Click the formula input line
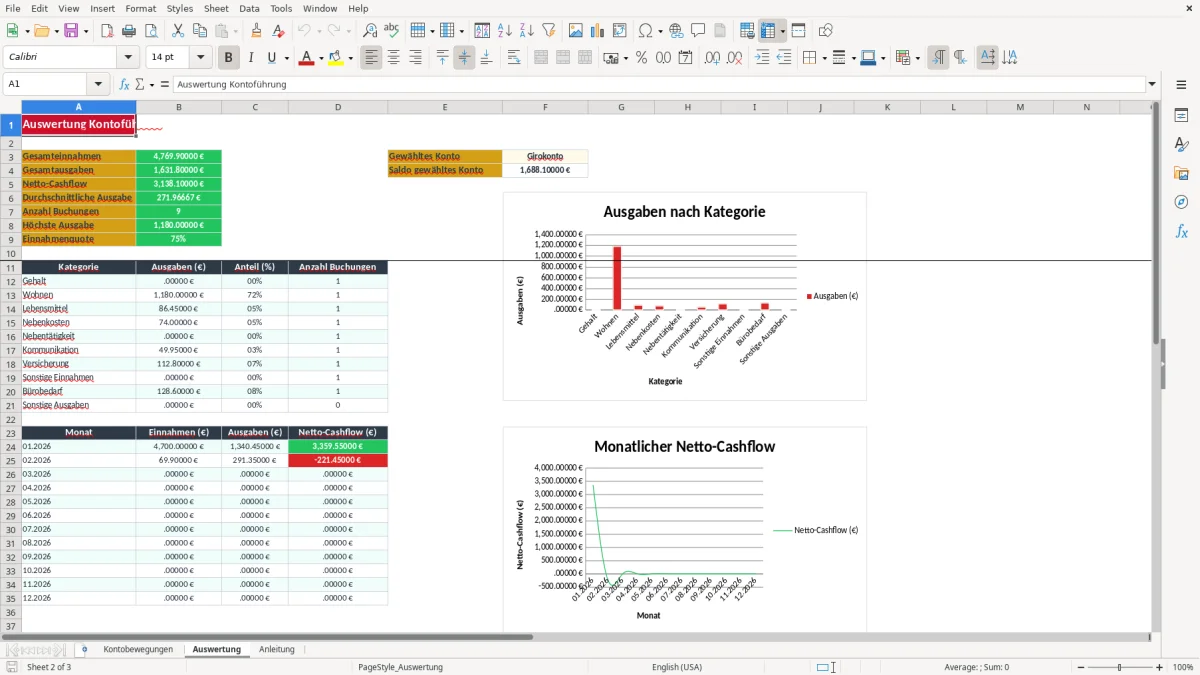This screenshot has height=675, width=1200. (658, 84)
